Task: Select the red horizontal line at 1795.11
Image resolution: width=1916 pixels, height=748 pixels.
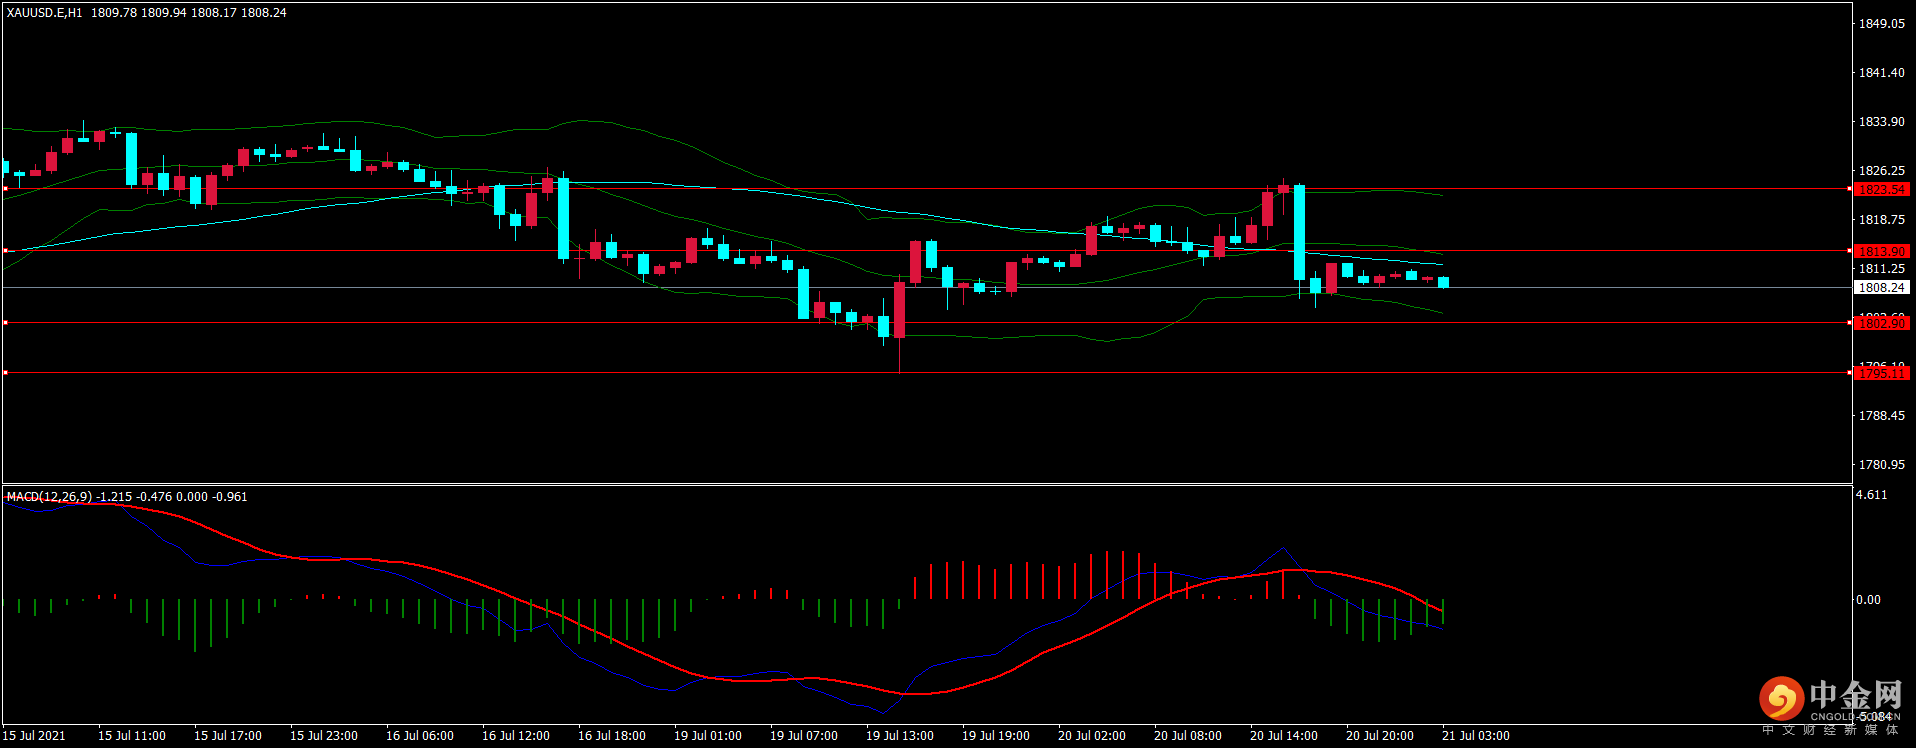Action: tap(926, 372)
